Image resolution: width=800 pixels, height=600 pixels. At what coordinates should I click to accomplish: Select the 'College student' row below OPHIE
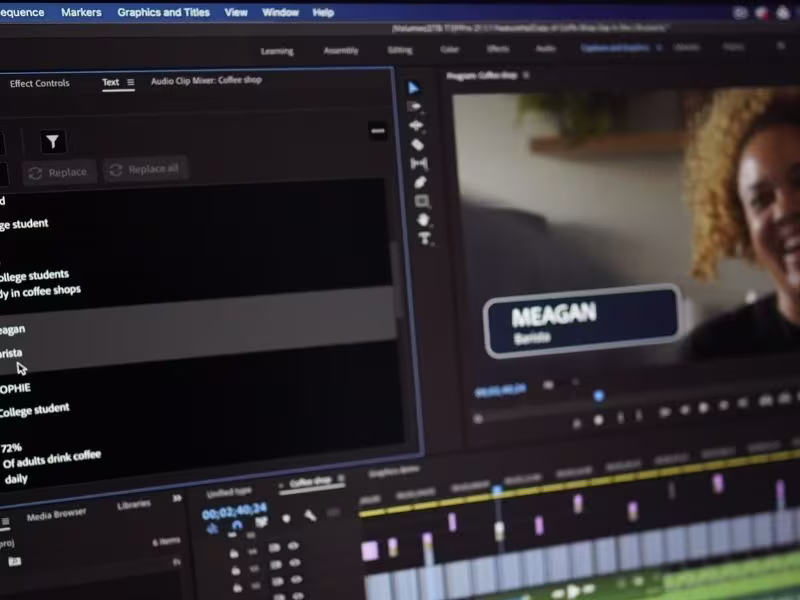click(34, 410)
